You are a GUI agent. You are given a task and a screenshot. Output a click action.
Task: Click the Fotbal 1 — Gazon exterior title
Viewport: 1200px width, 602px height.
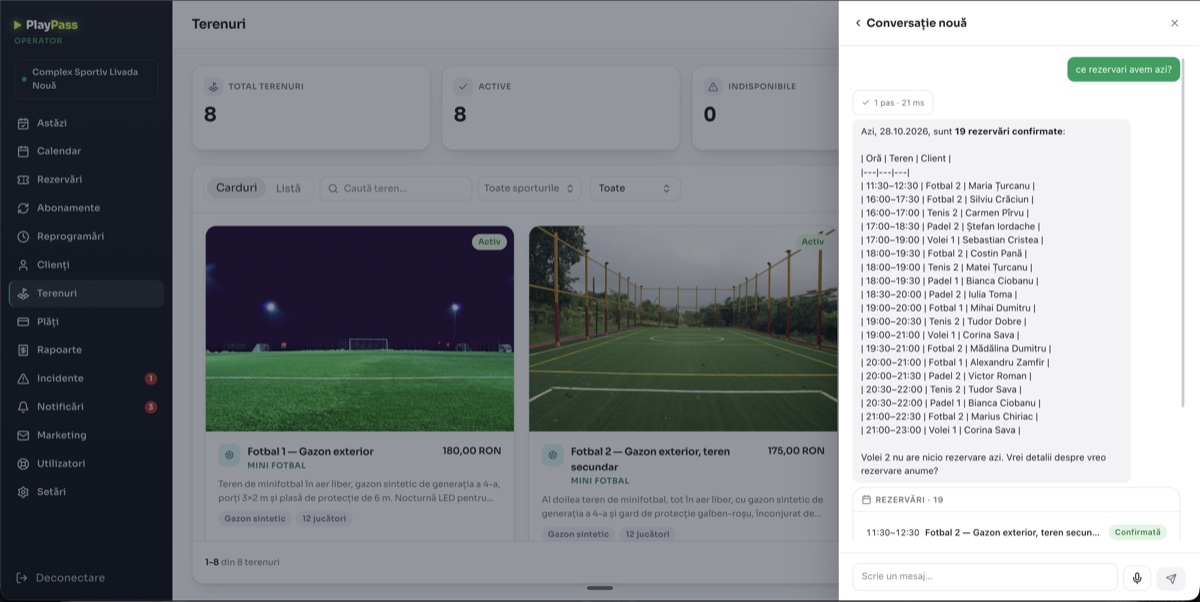coord(310,451)
